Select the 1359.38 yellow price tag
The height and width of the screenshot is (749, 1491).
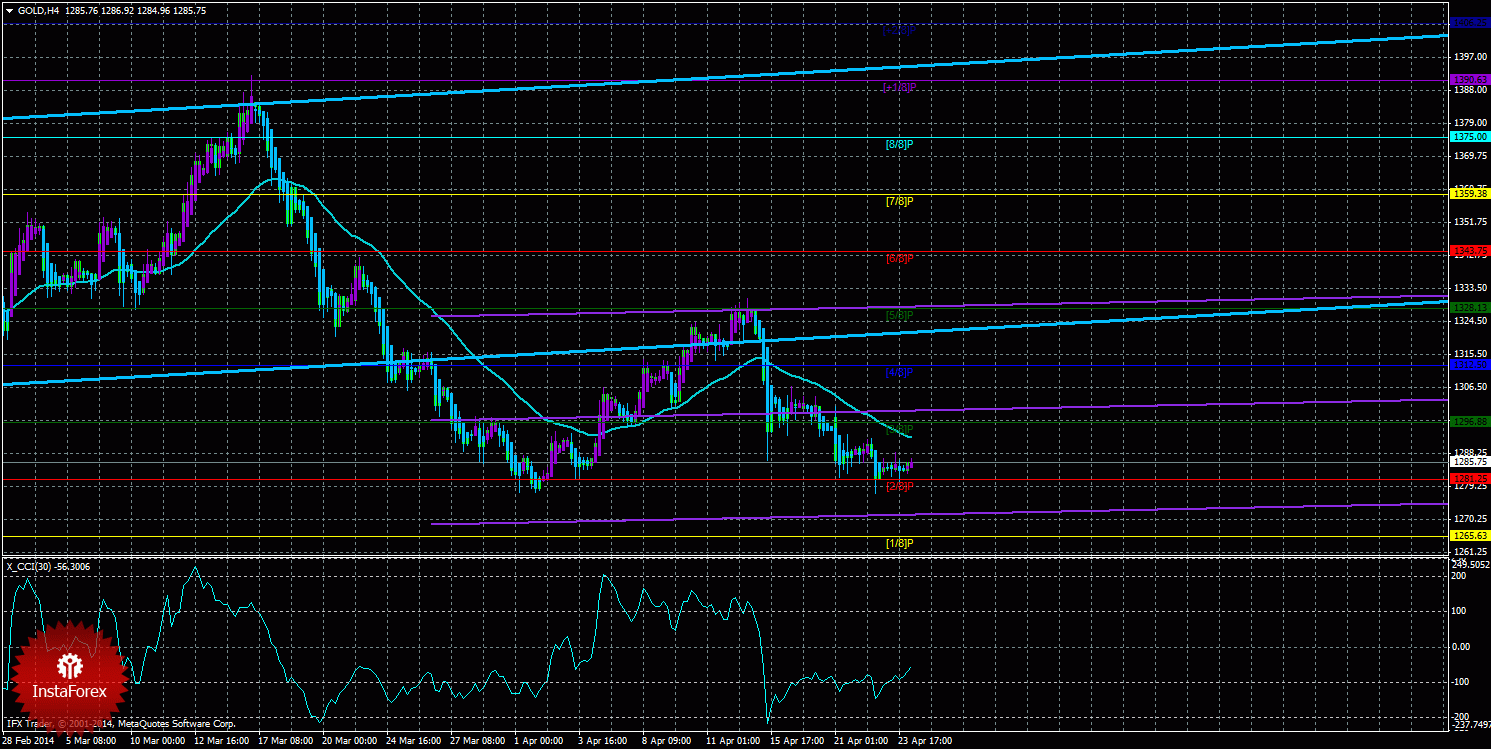pyautogui.click(x=1469, y=193)
